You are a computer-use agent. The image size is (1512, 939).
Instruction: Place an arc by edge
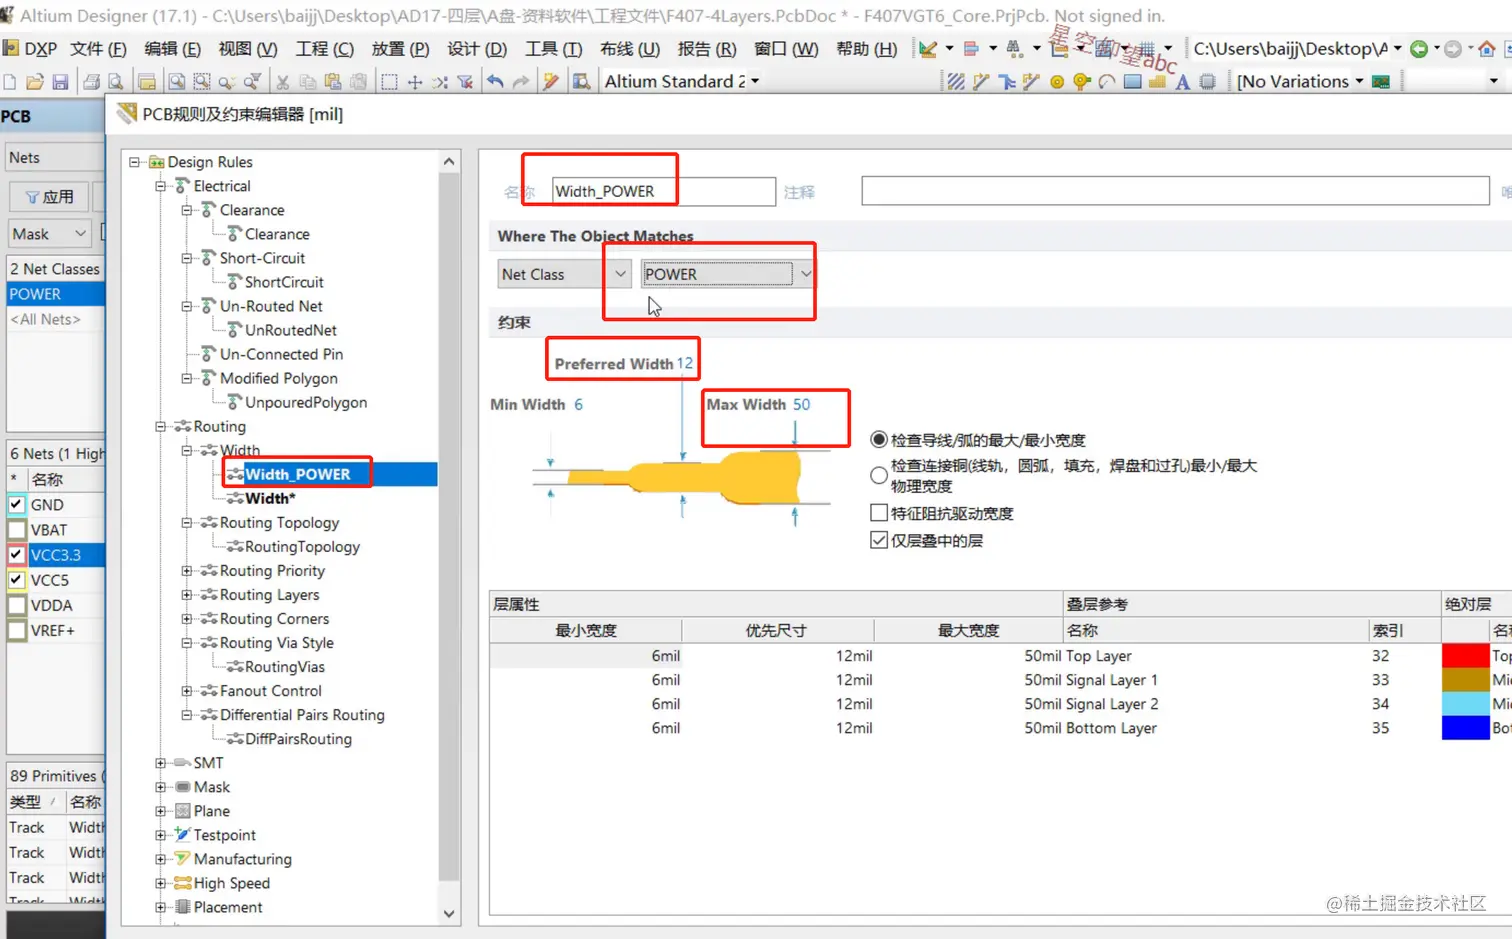pos(1107,82)
